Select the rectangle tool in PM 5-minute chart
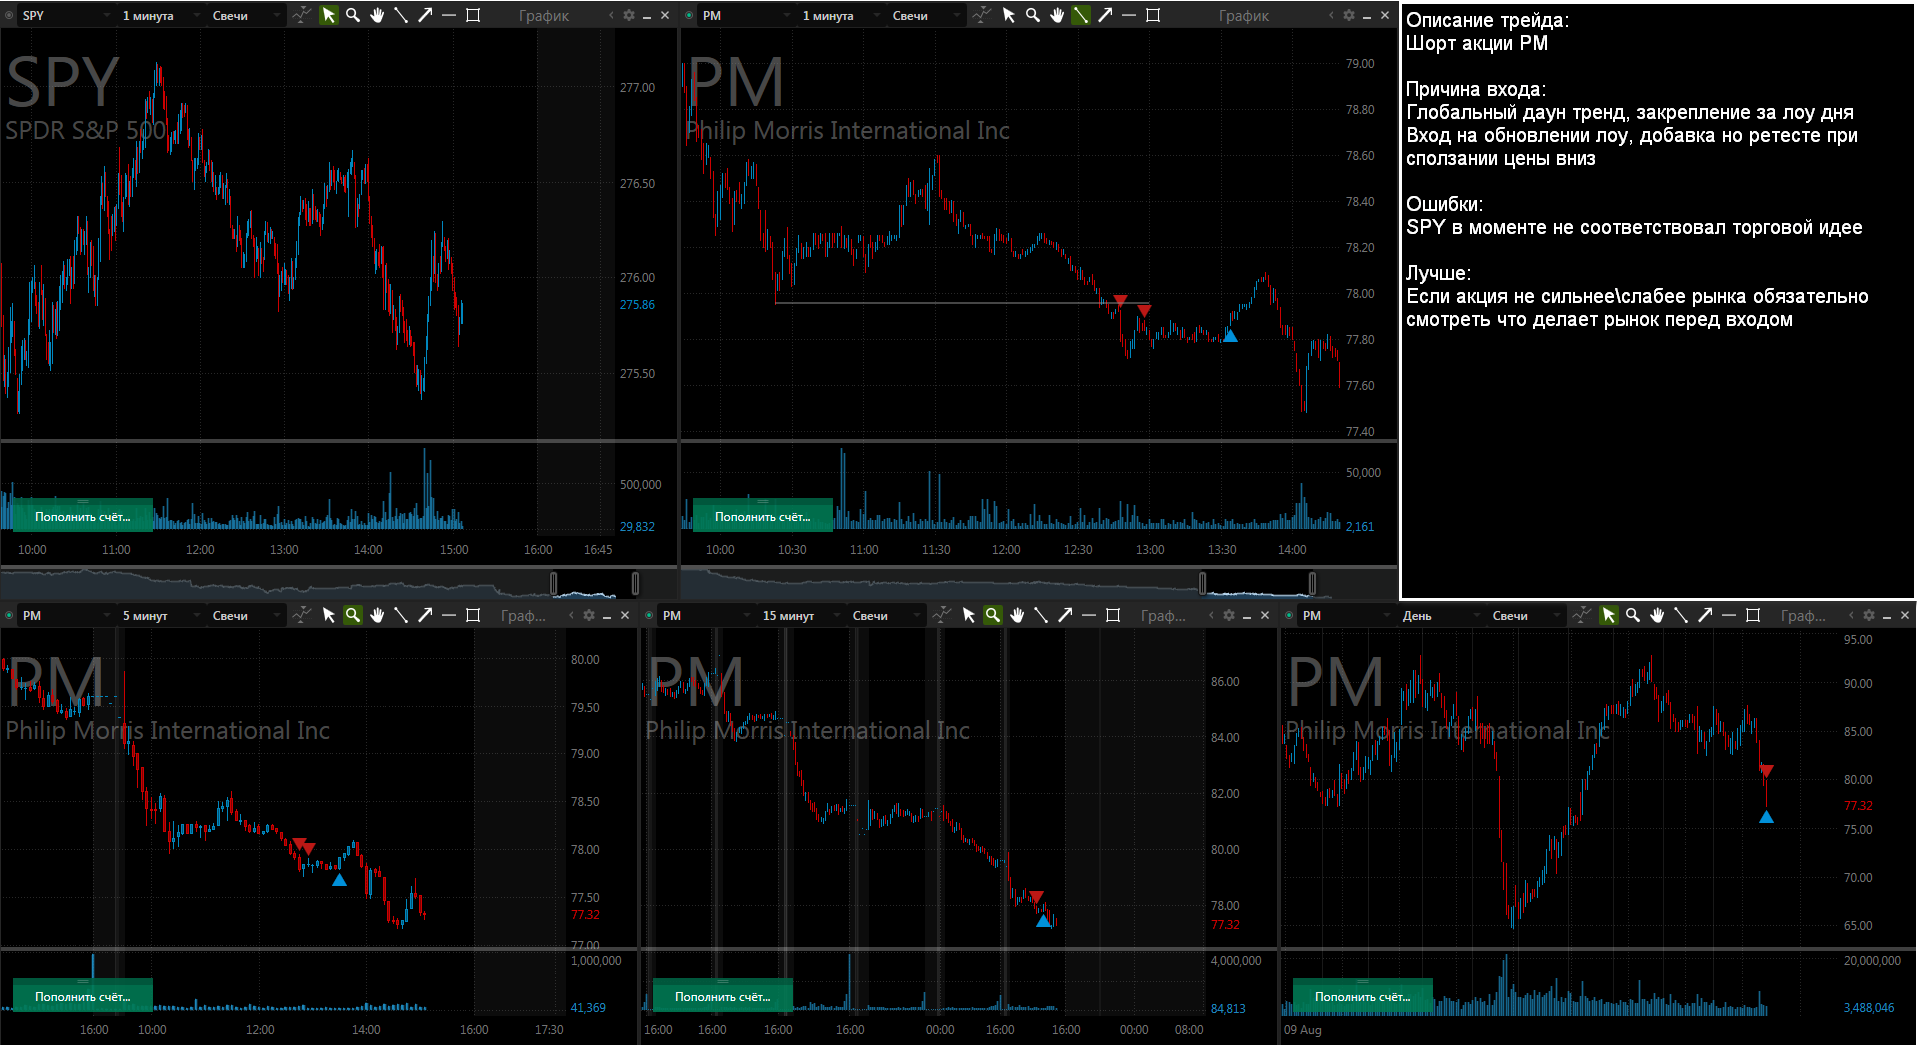This screenshot has width=1917, height=1046. (473, 615)
